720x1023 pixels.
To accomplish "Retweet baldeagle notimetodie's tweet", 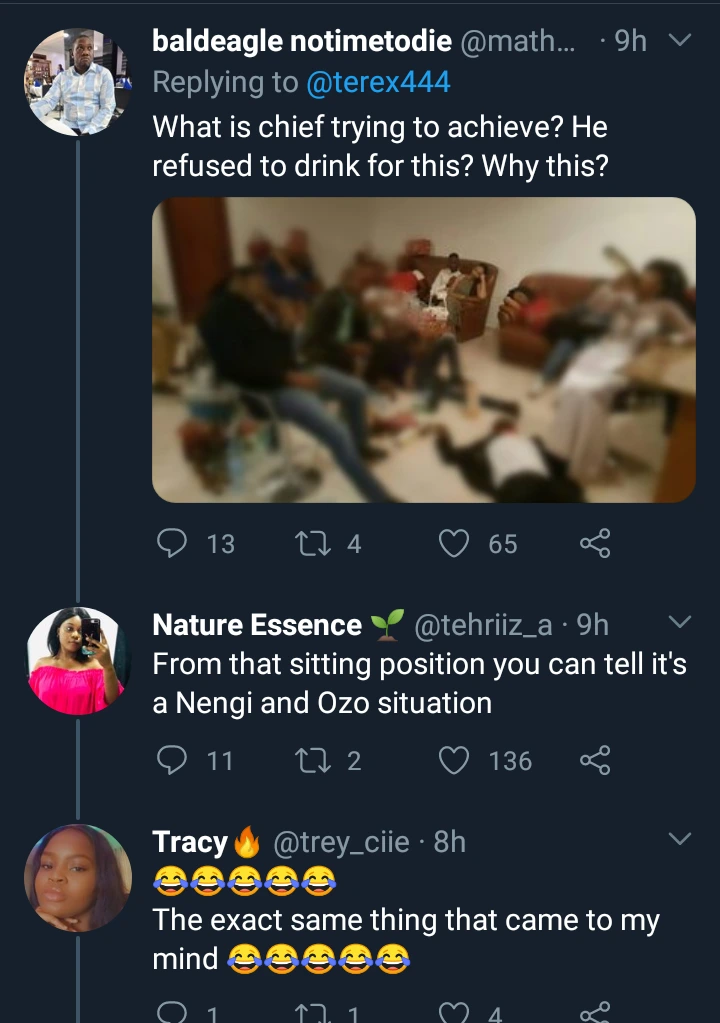I will pyautogui.click(x=307, y=543).
